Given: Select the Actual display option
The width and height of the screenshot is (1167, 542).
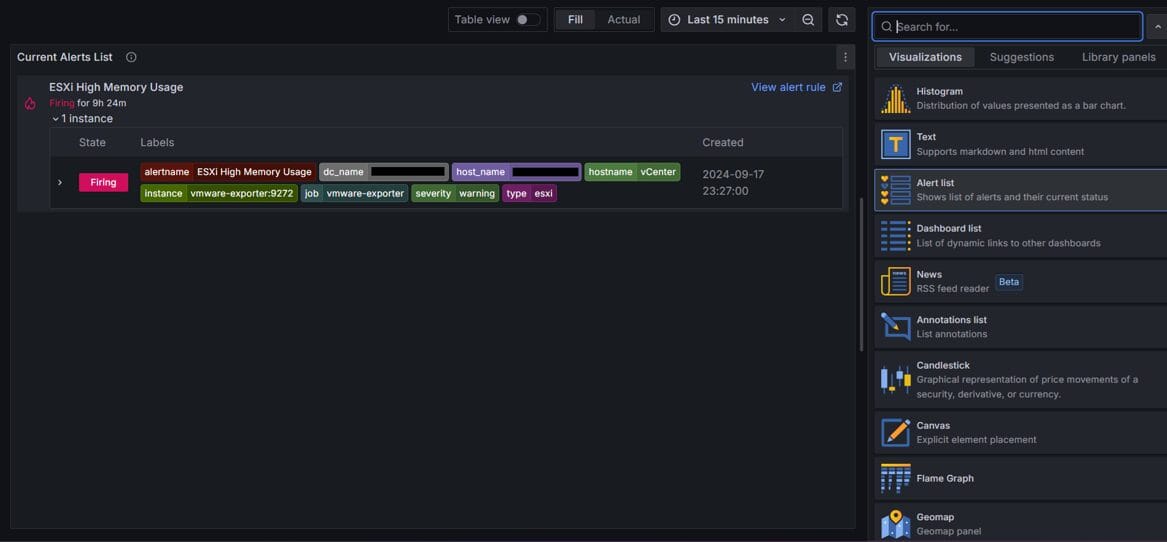Looking at the screenshot, I should [x=624, y=20].
